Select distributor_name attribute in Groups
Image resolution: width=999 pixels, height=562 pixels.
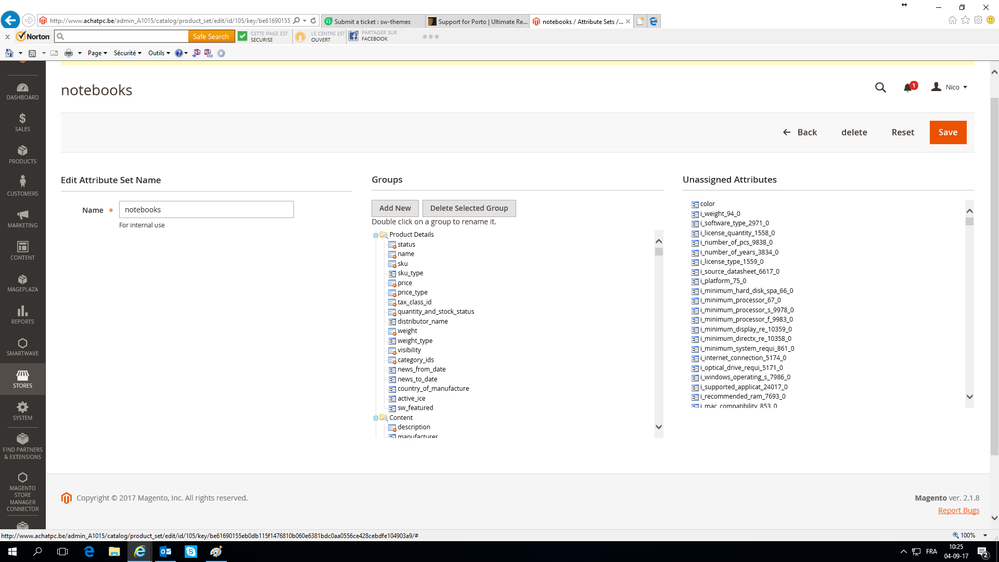point(422,322)
